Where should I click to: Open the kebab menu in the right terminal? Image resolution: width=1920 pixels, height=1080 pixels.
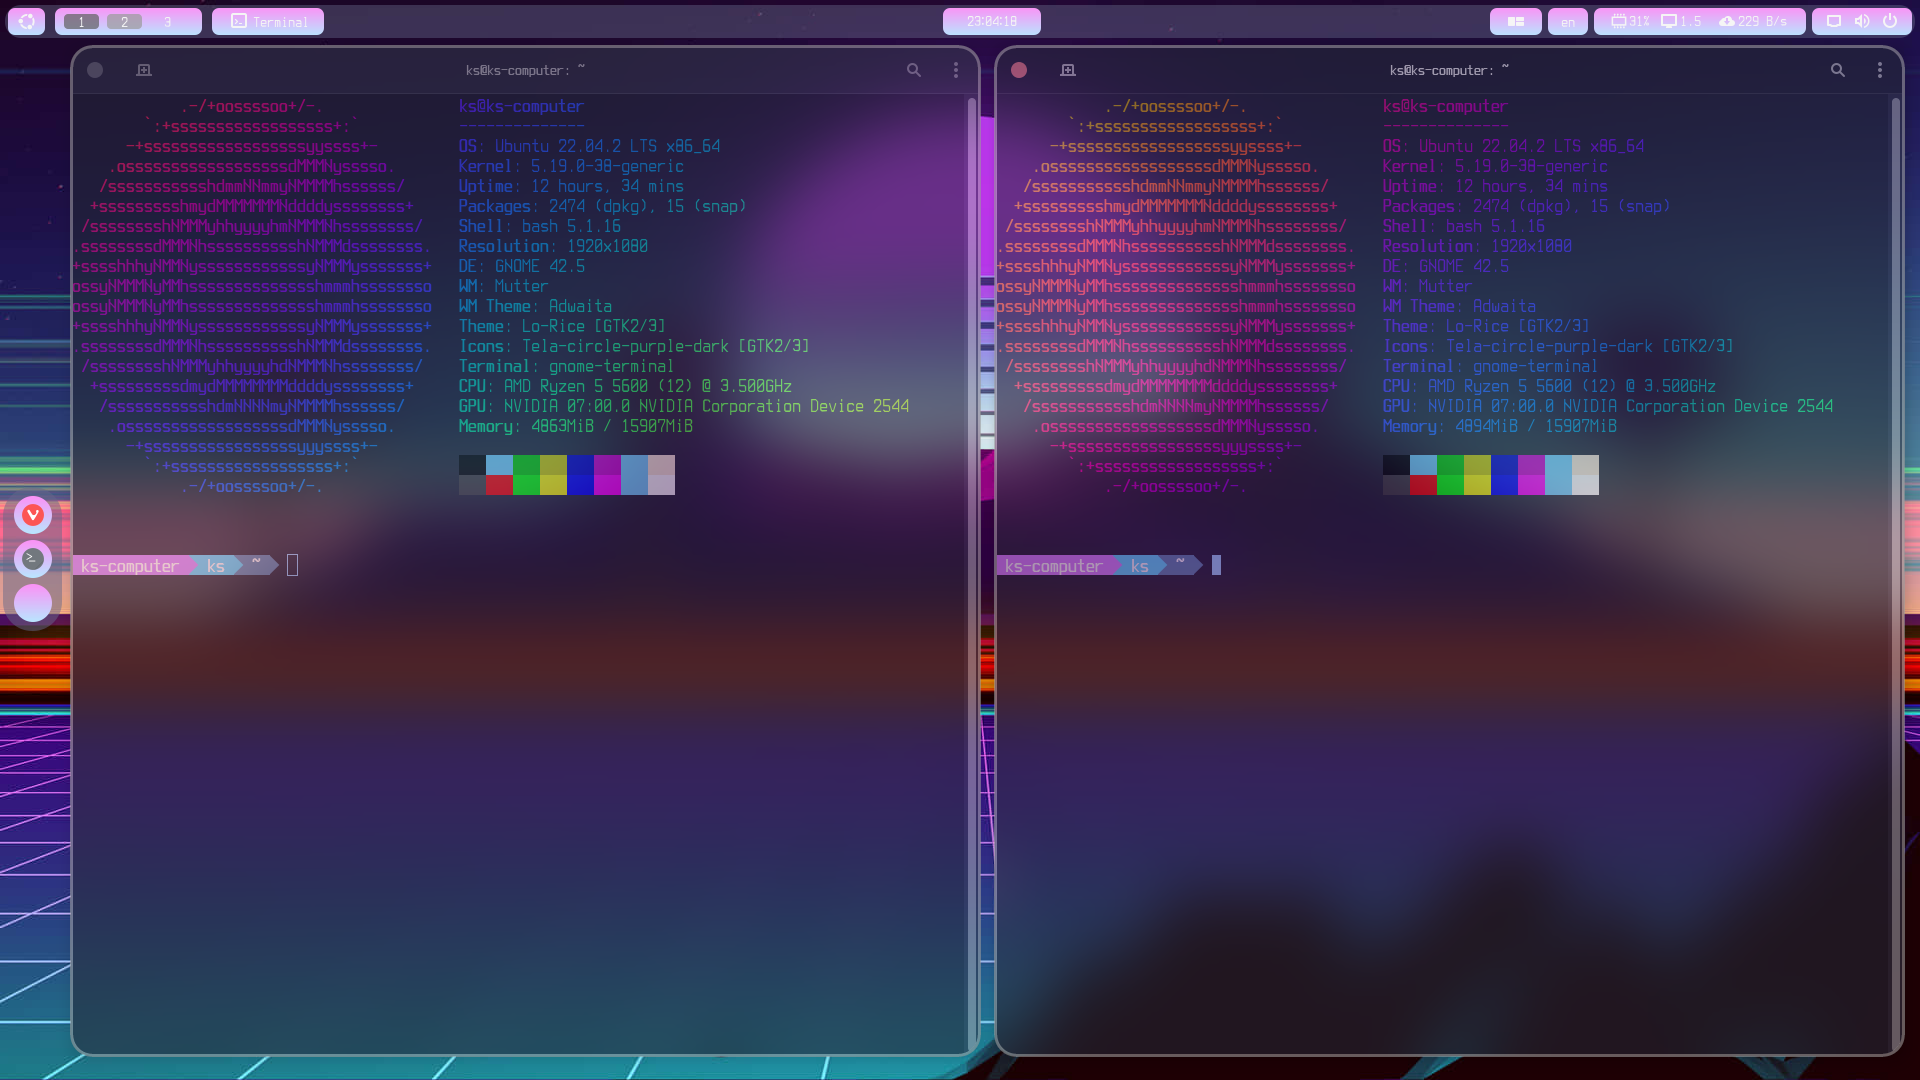click(x=1879, y=70)
